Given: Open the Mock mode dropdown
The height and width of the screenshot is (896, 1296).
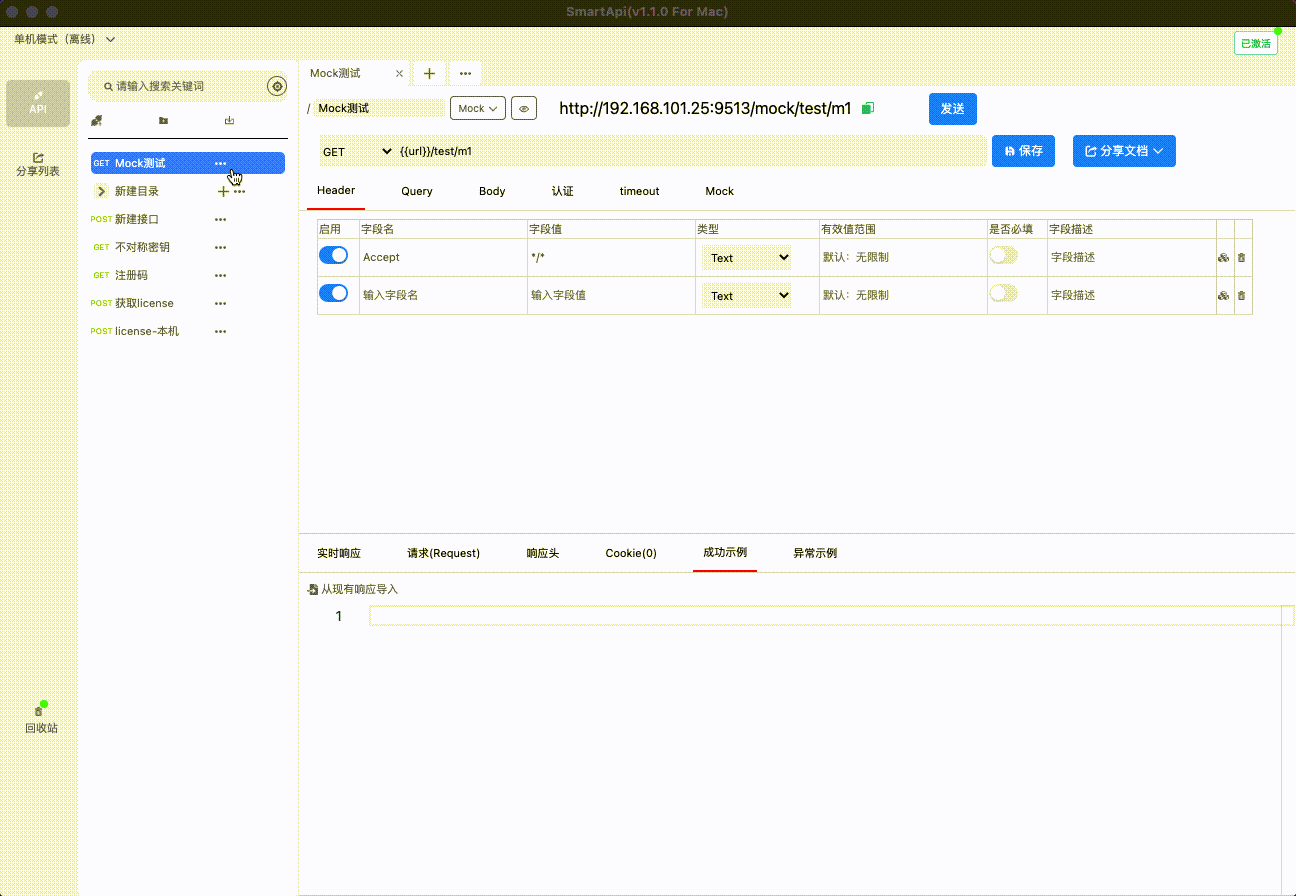Looking at the screenshot, I should 477,107.
